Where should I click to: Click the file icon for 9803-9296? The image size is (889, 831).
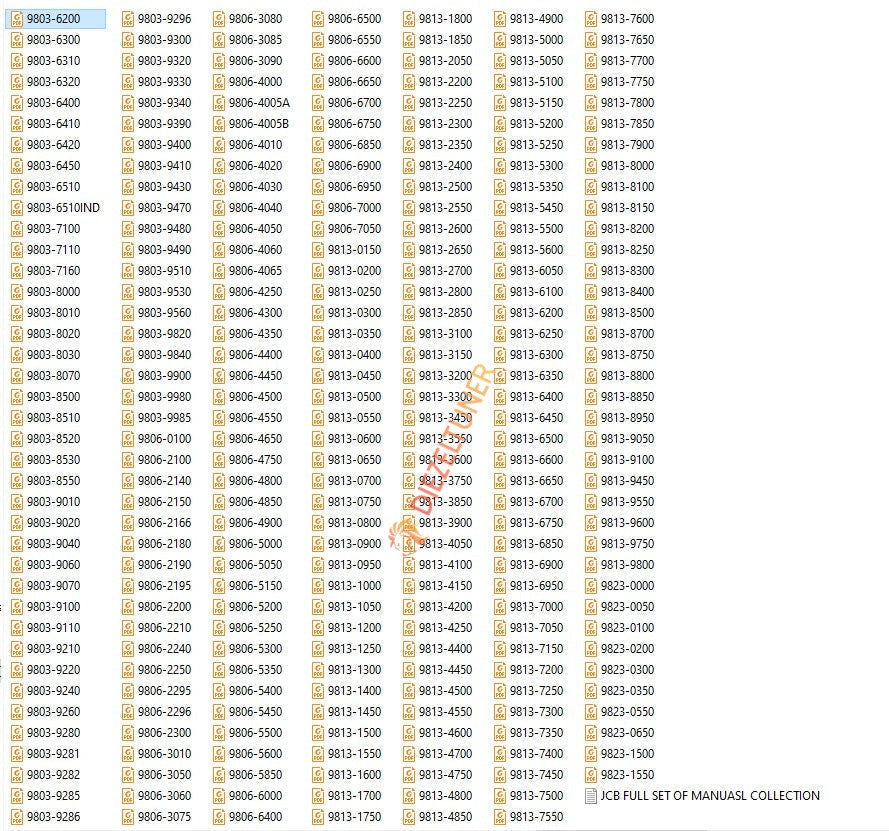[x=128, y=19]
